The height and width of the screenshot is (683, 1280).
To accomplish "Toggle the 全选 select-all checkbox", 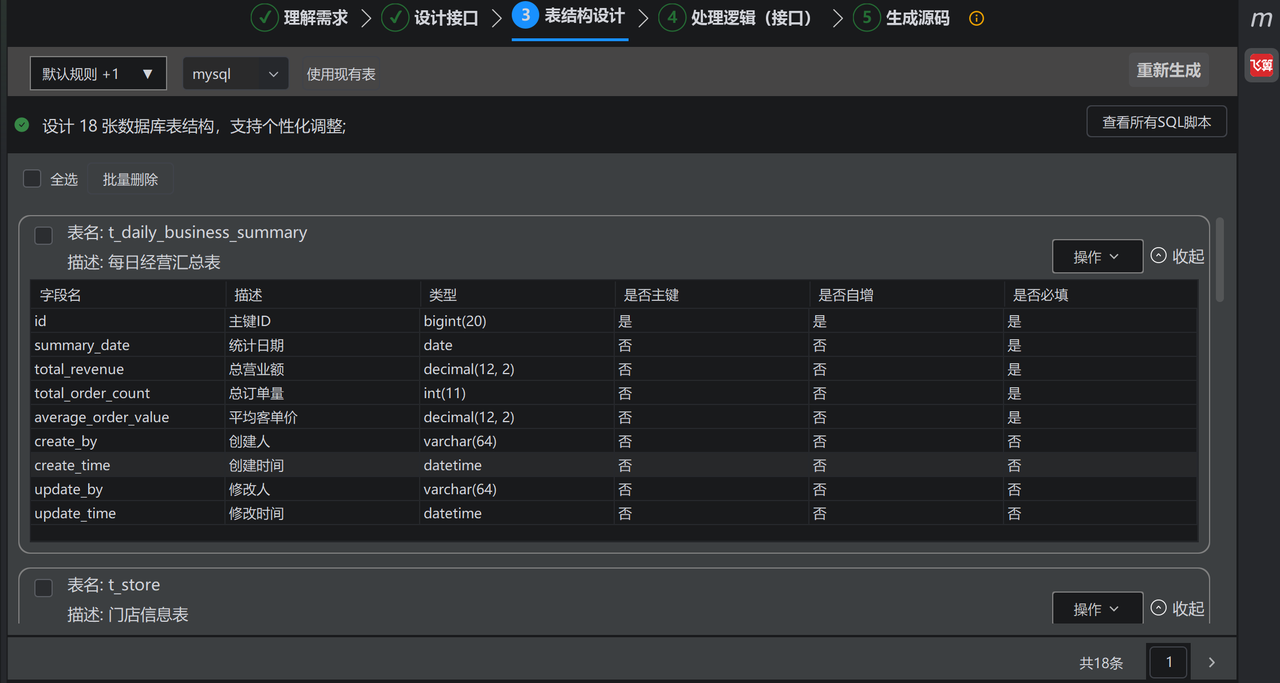I will (x=32, y=178).
